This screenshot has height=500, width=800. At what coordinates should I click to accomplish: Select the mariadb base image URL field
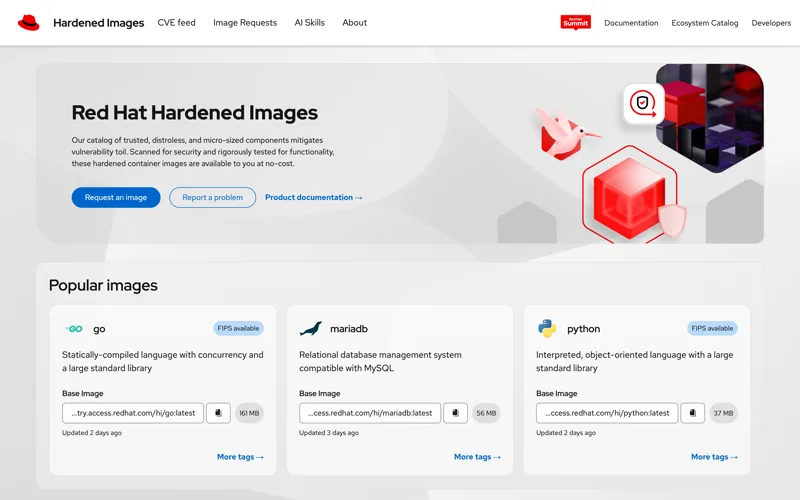pyautogui.click(x=370, y=413)
